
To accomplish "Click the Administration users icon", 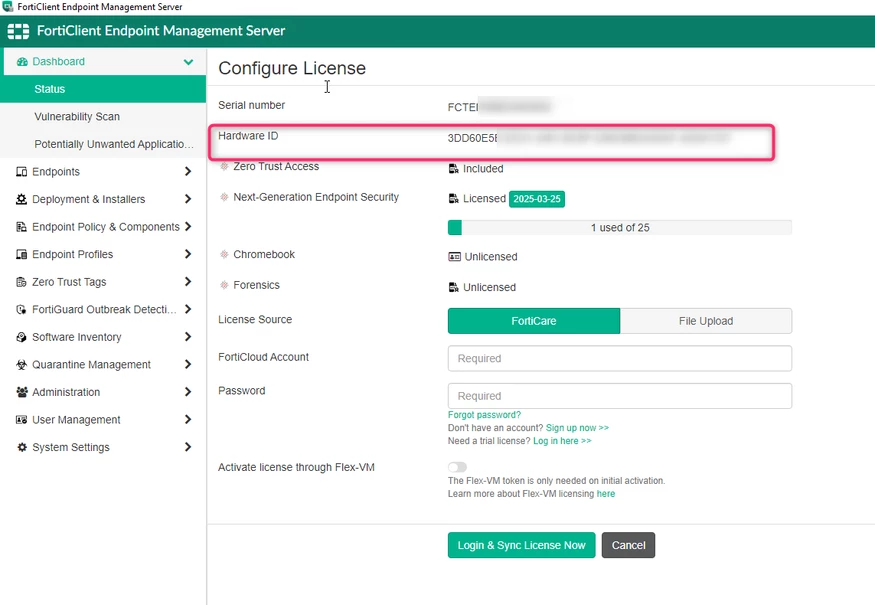I will [22, 392].
